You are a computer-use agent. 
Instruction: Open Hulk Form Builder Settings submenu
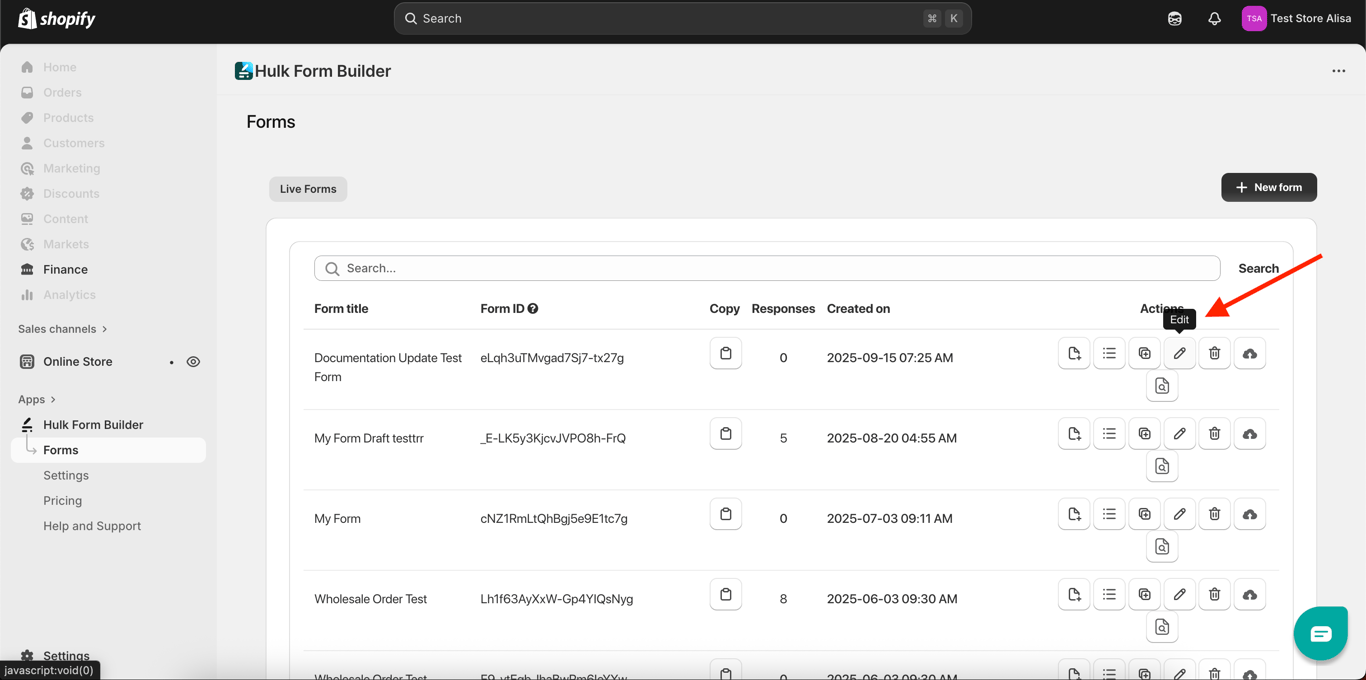[x=66, y=475]
